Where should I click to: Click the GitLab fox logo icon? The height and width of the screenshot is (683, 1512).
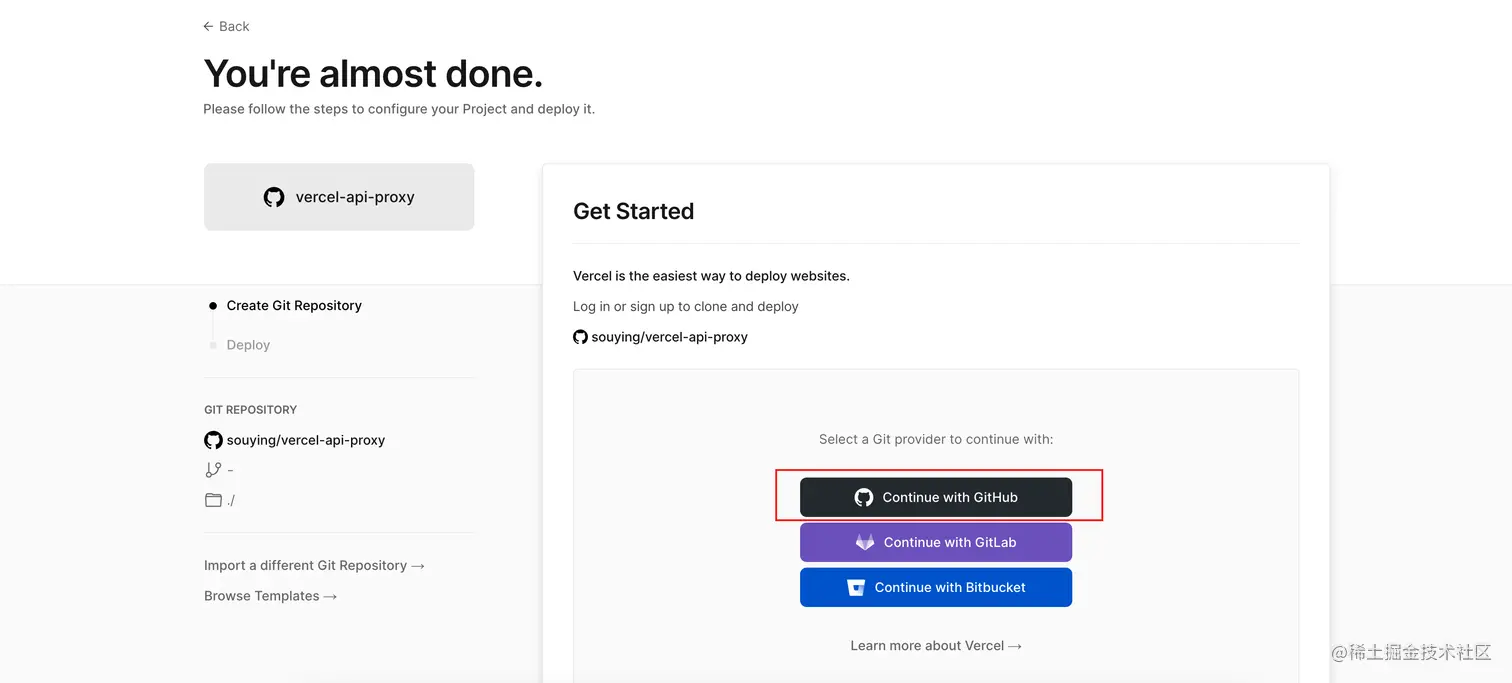click(865, 542)
